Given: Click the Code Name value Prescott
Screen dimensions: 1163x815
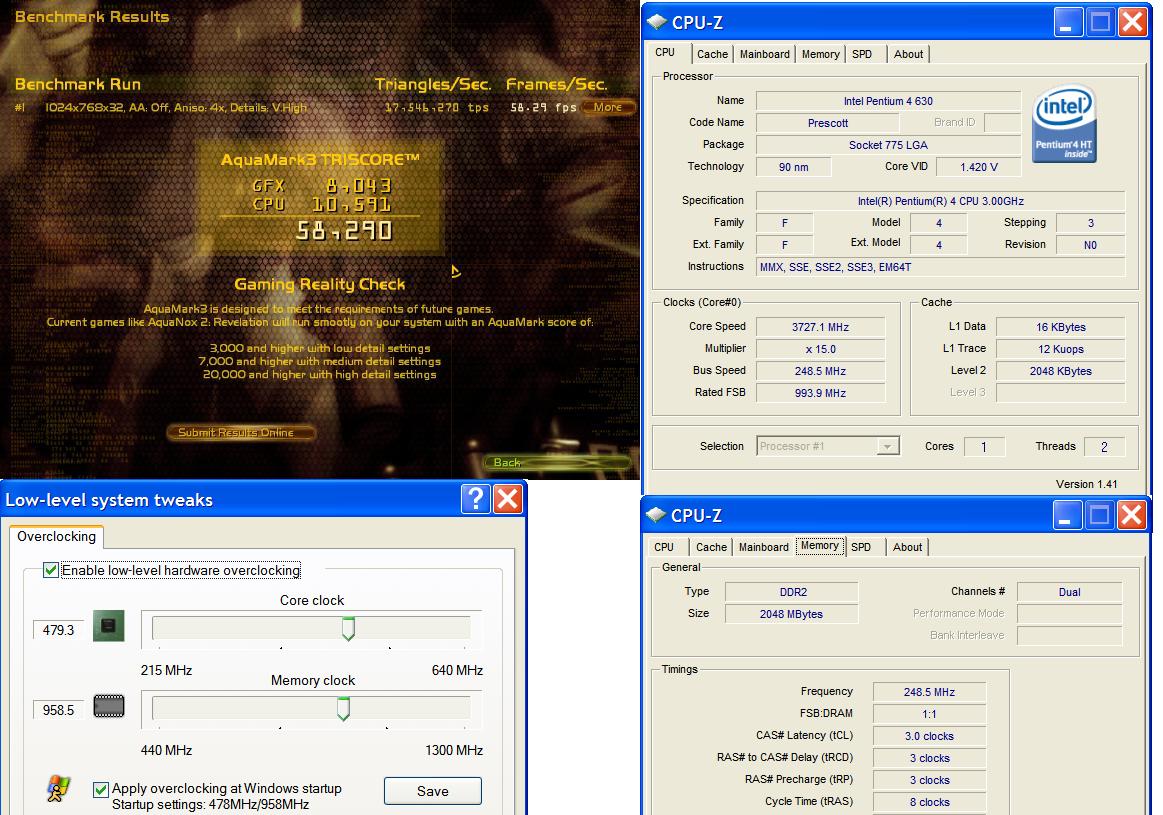Looking at the screenshot, I should [x=828, y=123].
